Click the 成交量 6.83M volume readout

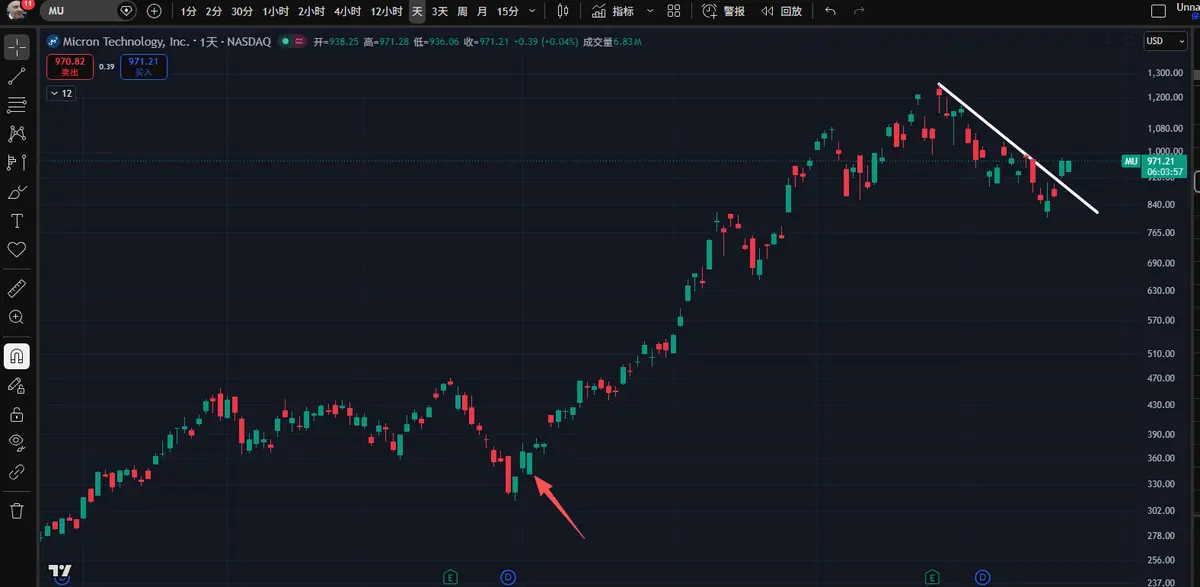[x=612, y=42]
